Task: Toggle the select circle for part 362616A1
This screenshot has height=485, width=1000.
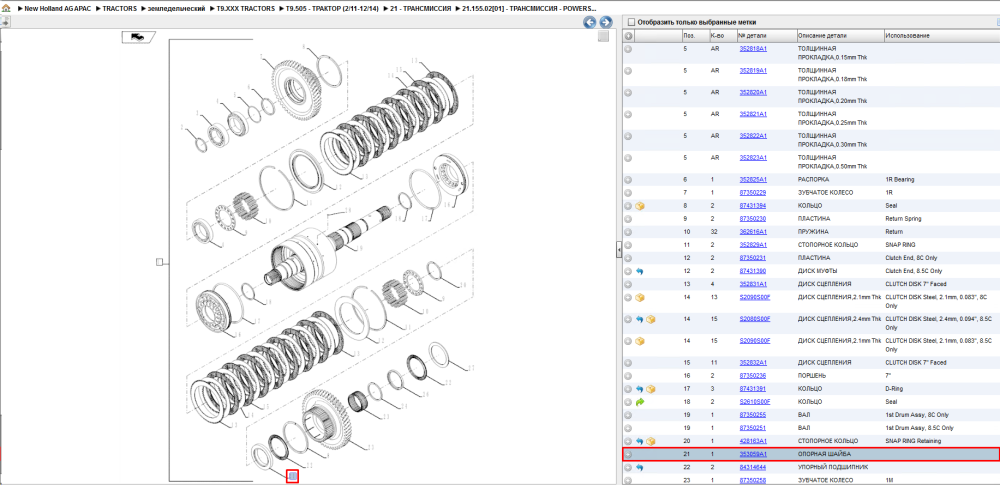Action: (x=628, y=232)
